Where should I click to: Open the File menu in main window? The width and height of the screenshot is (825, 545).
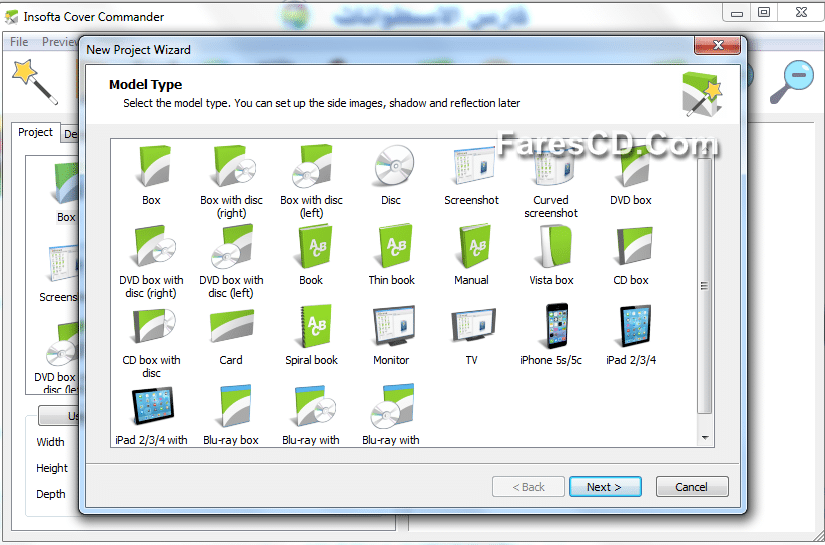pos(19,42)
